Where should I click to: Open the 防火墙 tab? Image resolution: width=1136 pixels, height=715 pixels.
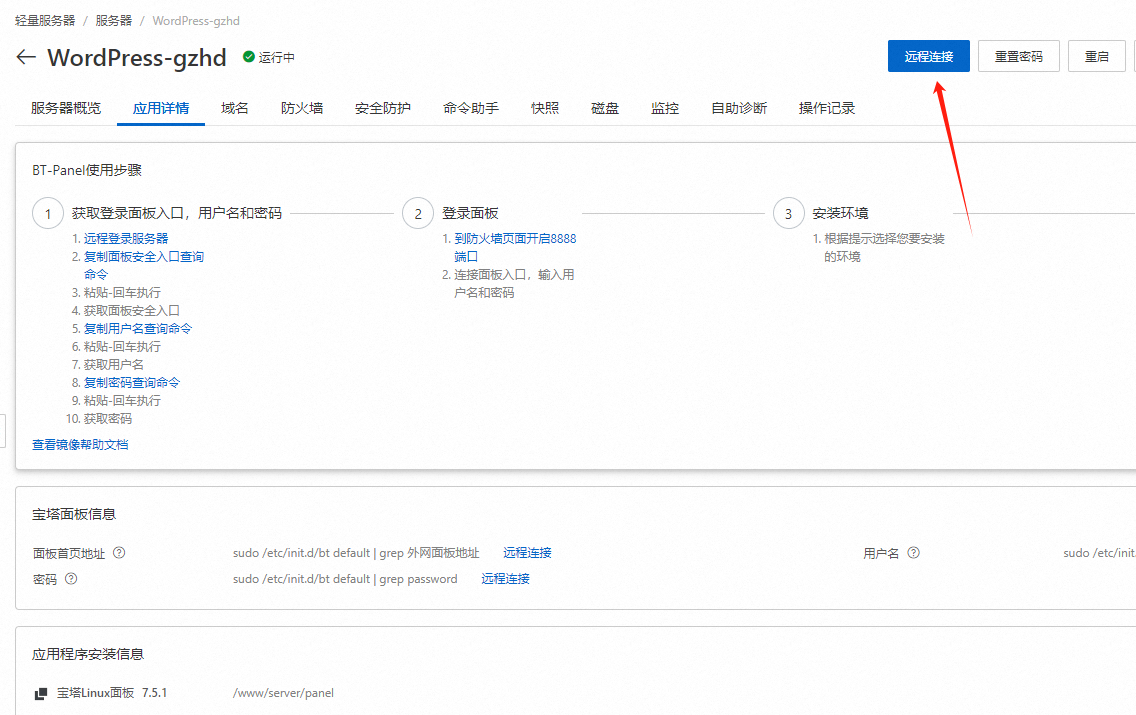[302, 108]
